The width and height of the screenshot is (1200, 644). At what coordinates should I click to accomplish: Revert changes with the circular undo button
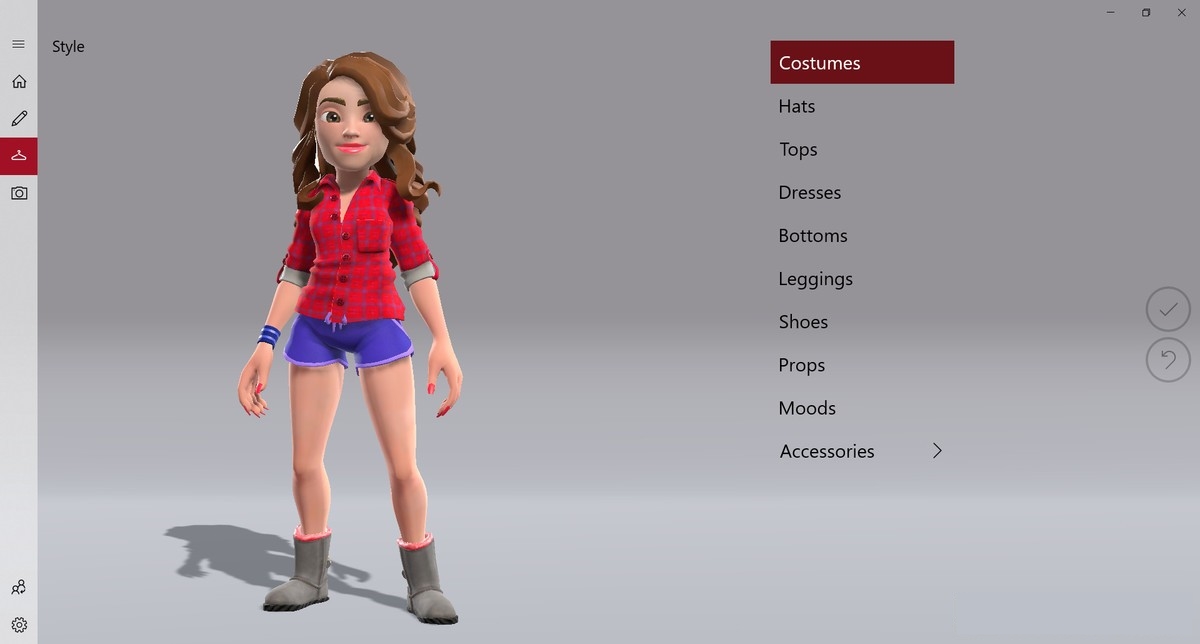tap(1167, 360)
